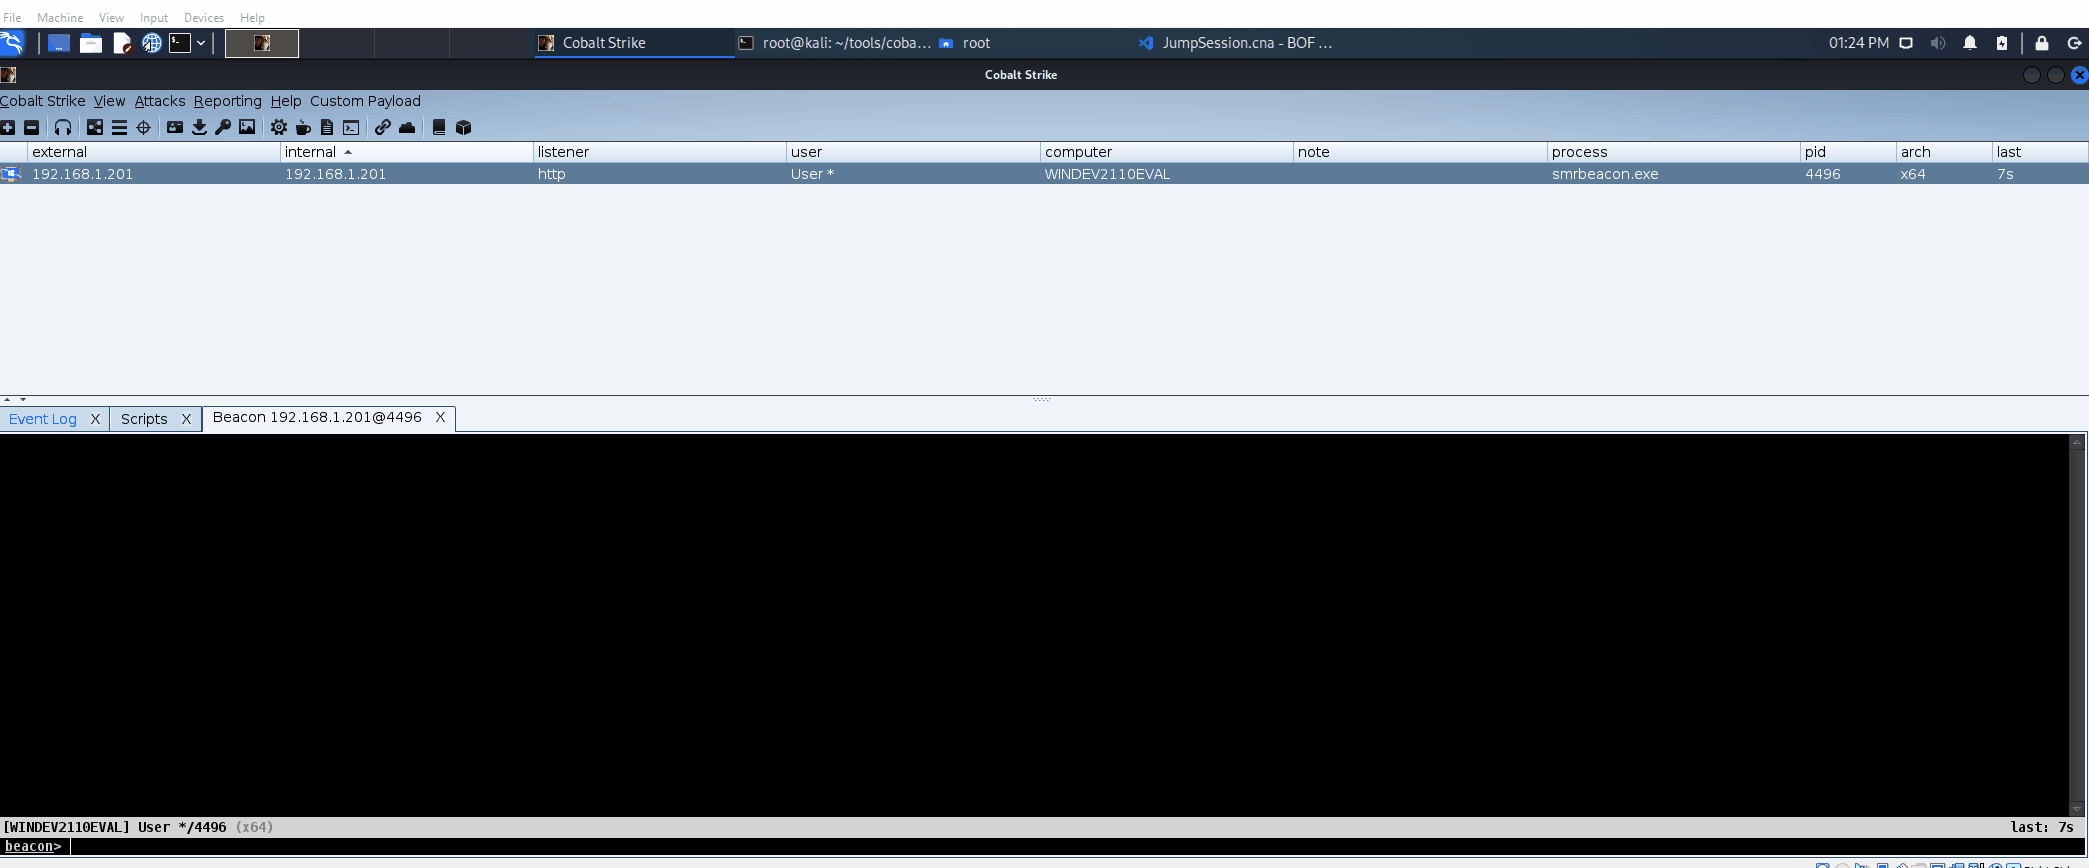2089x868 pixels.
Task: Open Credentials via the ID card icon
Action: [x=175, y=127]
